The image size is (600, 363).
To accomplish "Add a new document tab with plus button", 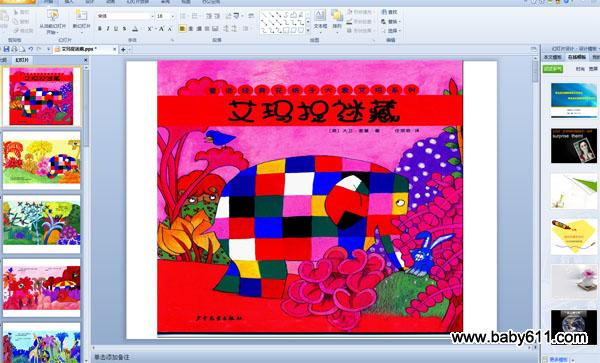I will 123,49.
